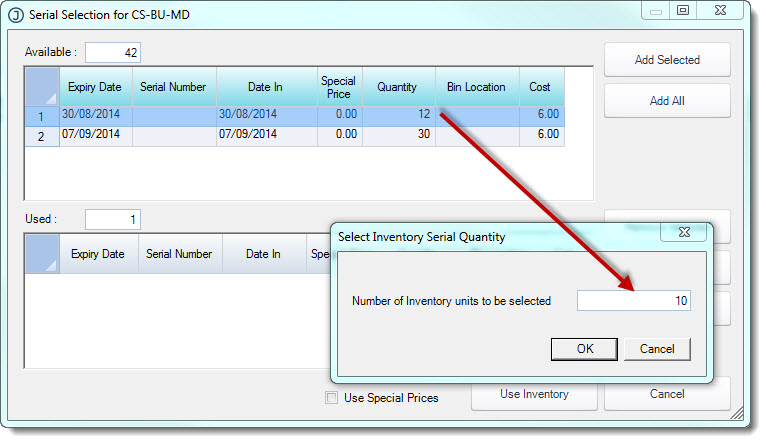Grab the window resize grip corner

tap(737, 413)
